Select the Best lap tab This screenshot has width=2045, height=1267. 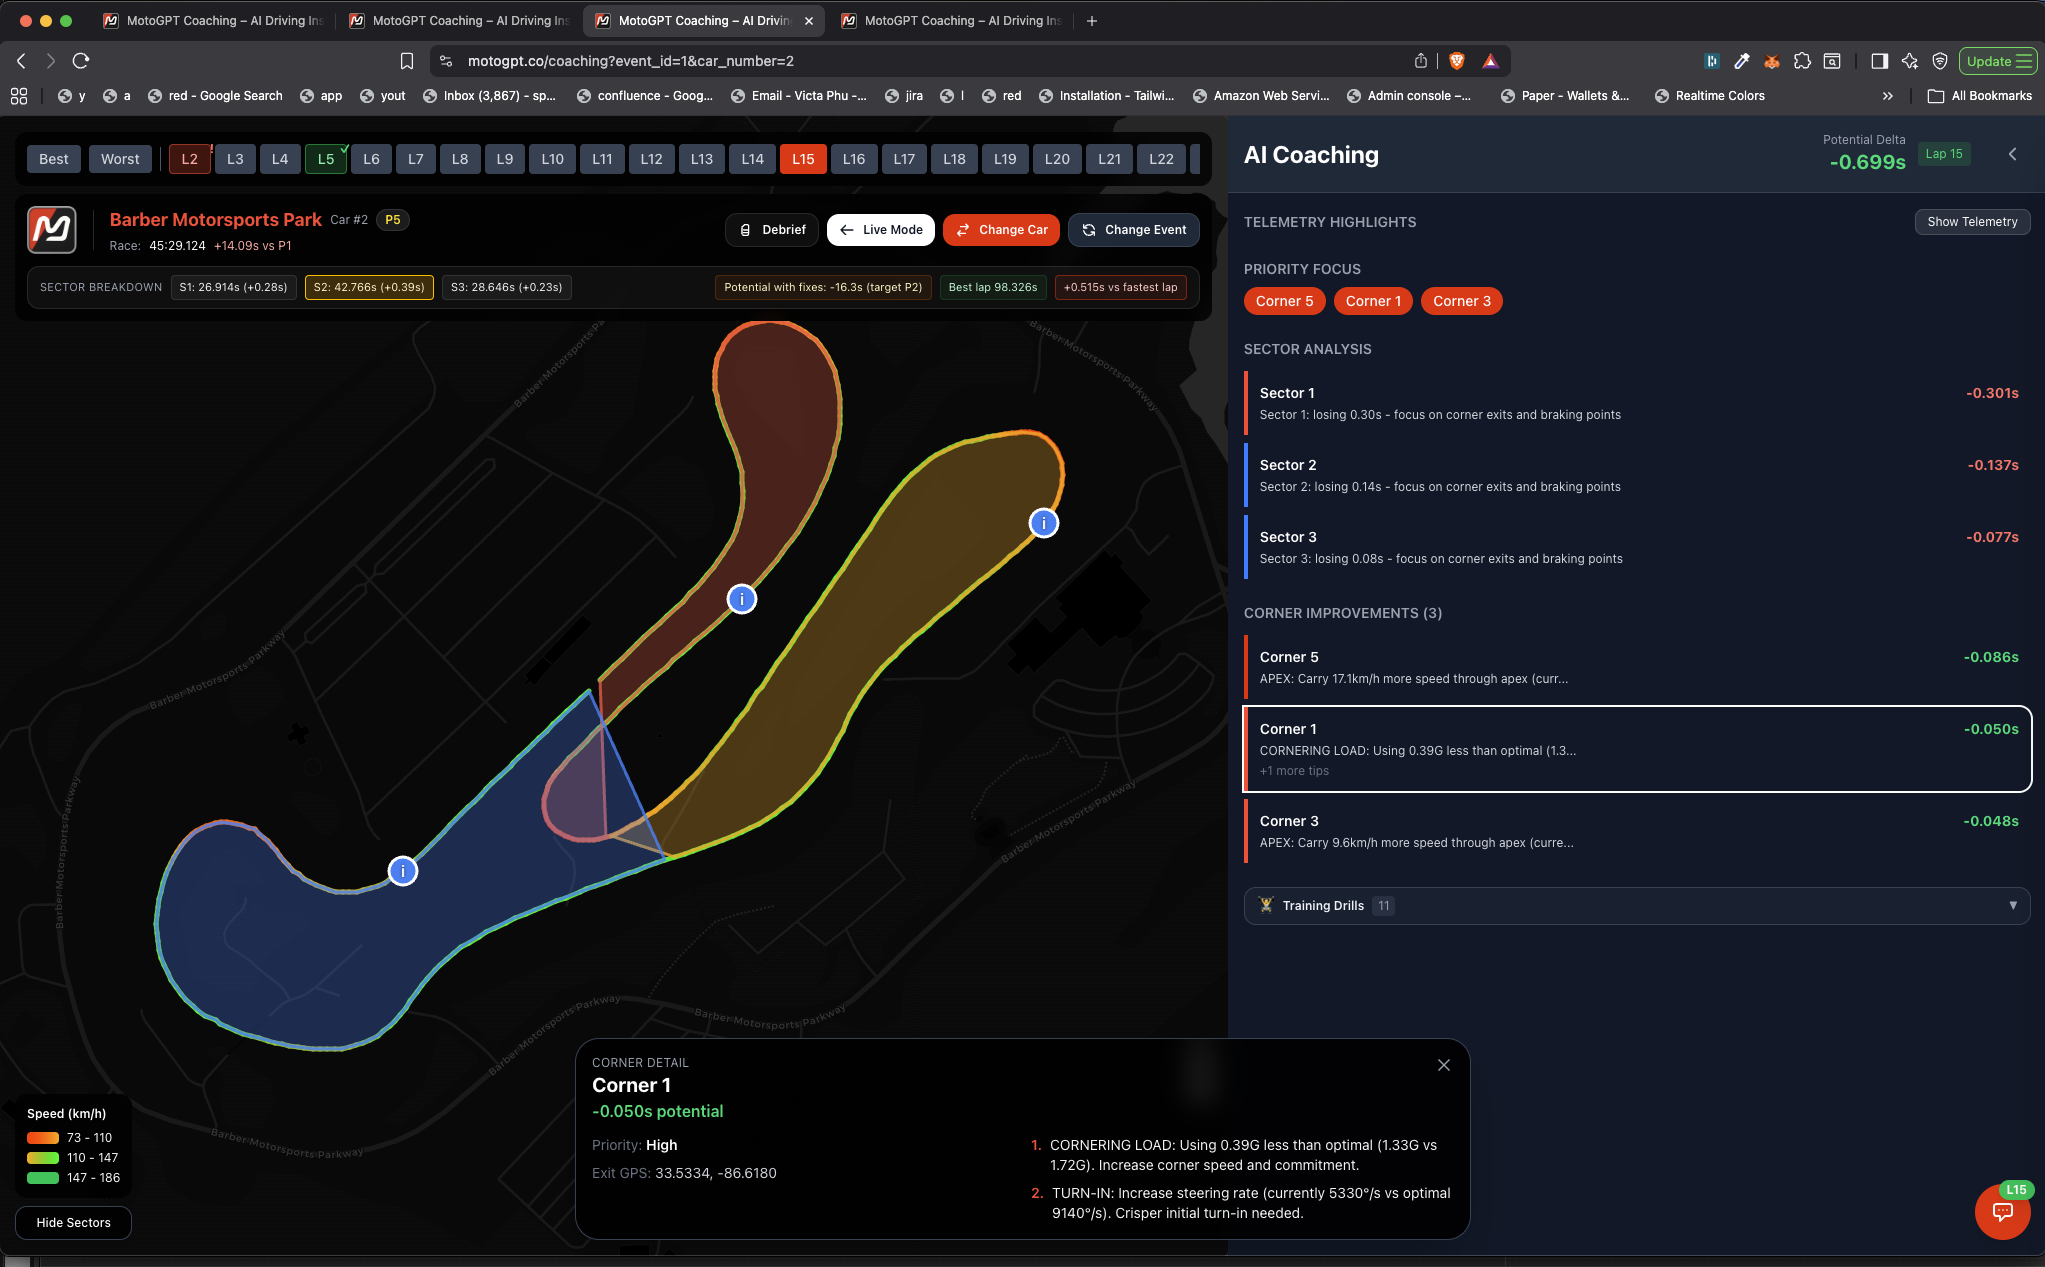54,159
